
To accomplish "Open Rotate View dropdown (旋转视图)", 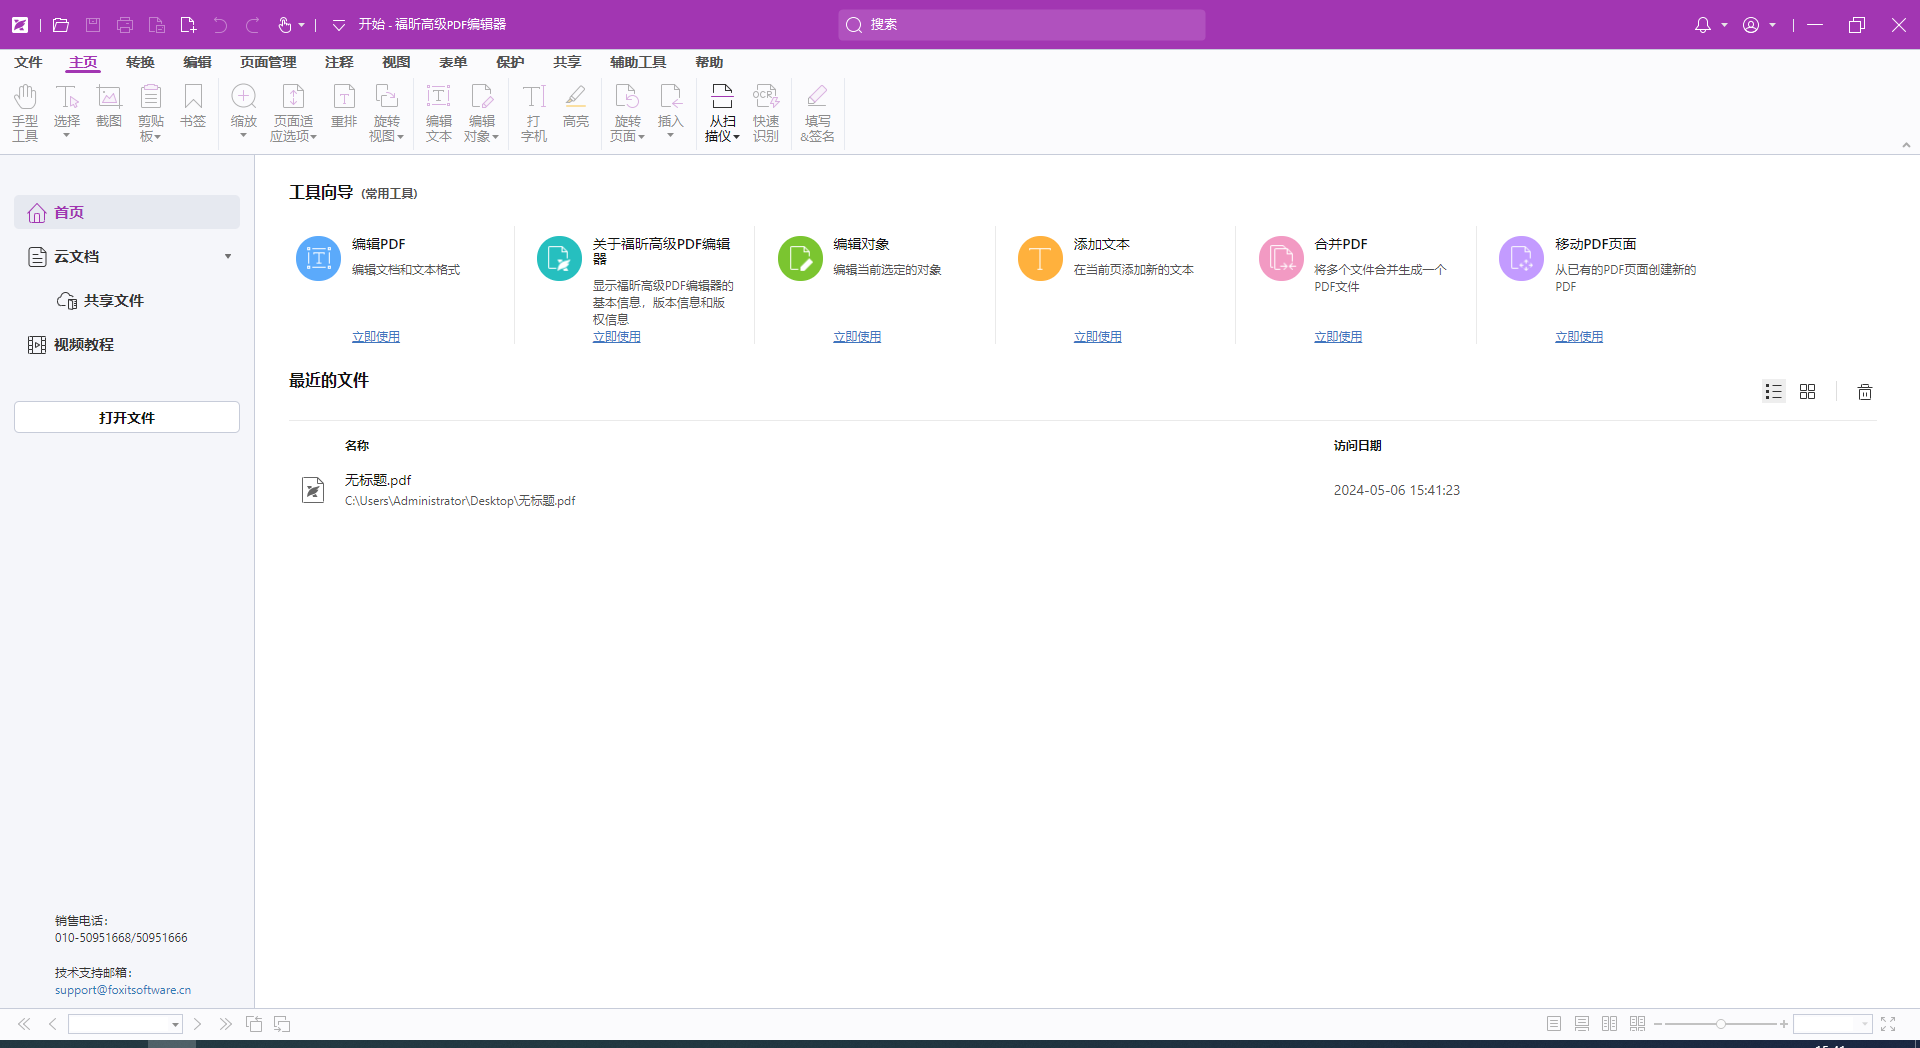I will click(386, 112).
